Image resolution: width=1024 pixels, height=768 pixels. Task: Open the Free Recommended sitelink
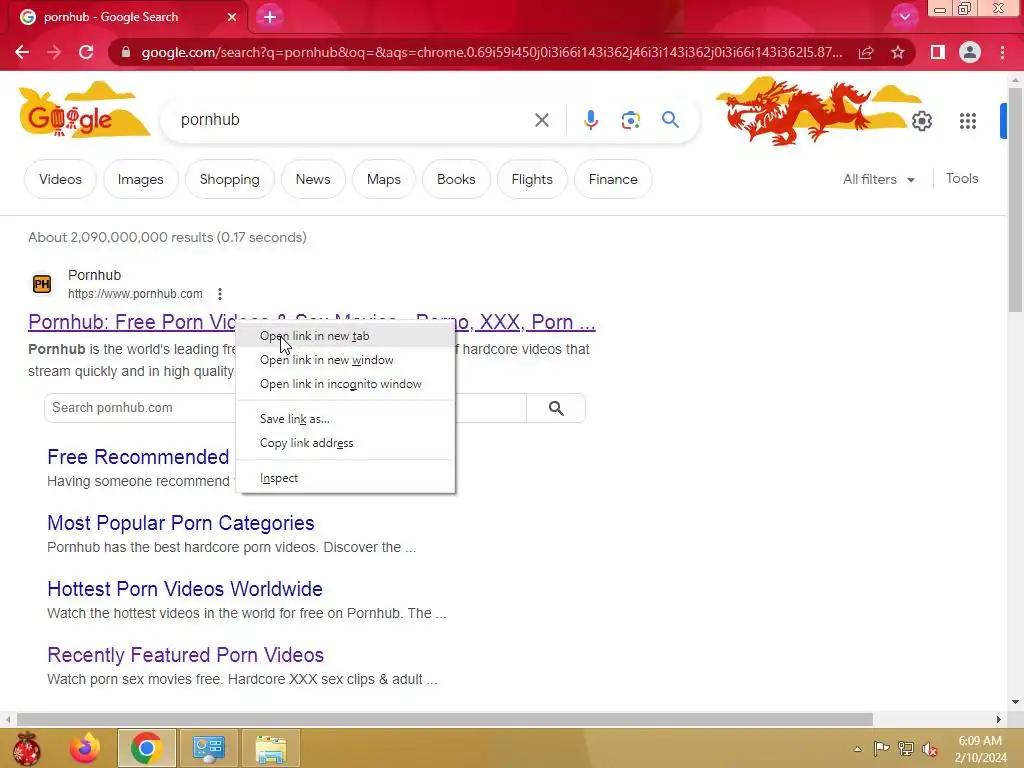point(138,457)
